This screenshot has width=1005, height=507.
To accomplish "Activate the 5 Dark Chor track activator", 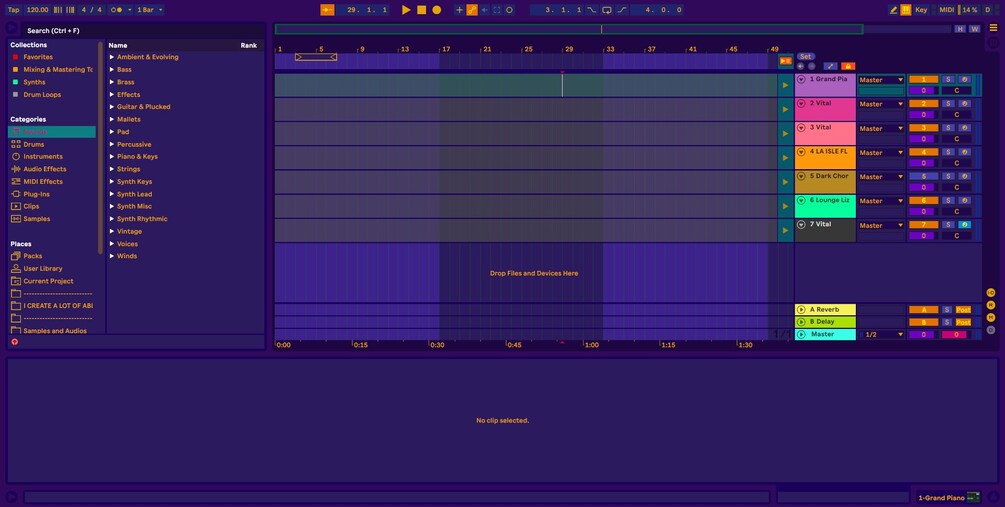I will [924, 176].
